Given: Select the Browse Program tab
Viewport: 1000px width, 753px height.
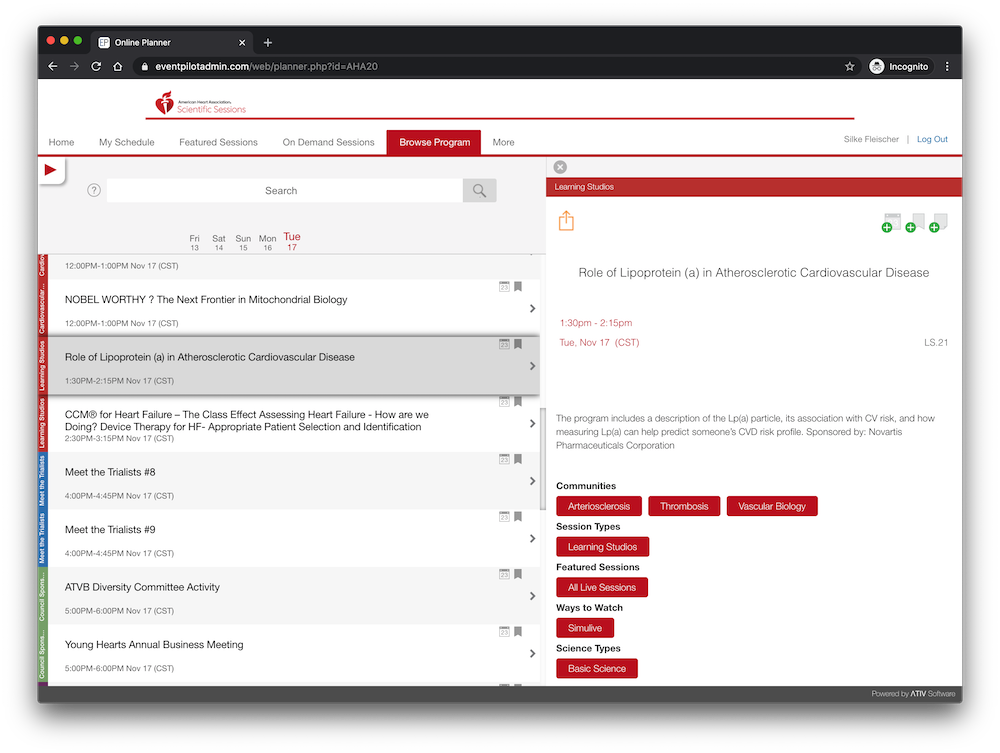Looking at the screenshot, I should (434, 142).
